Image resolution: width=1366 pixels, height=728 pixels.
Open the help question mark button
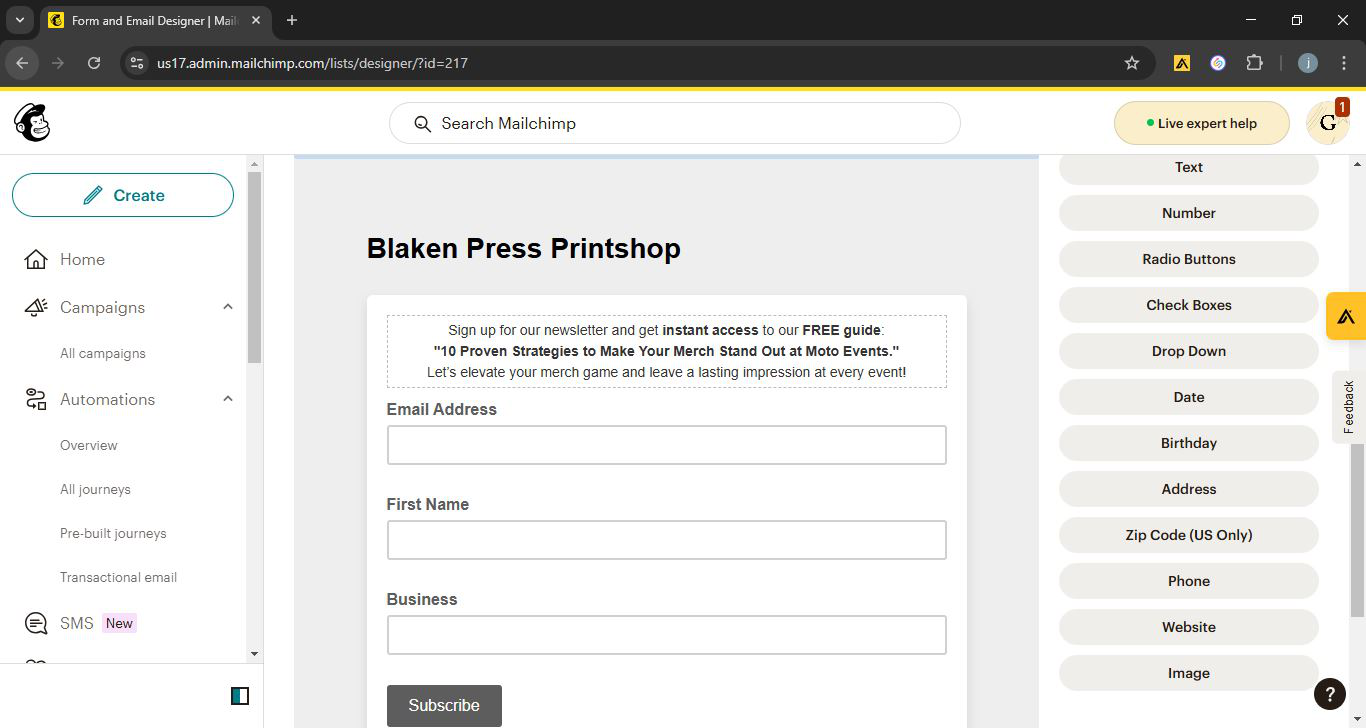coord(1329,694)
